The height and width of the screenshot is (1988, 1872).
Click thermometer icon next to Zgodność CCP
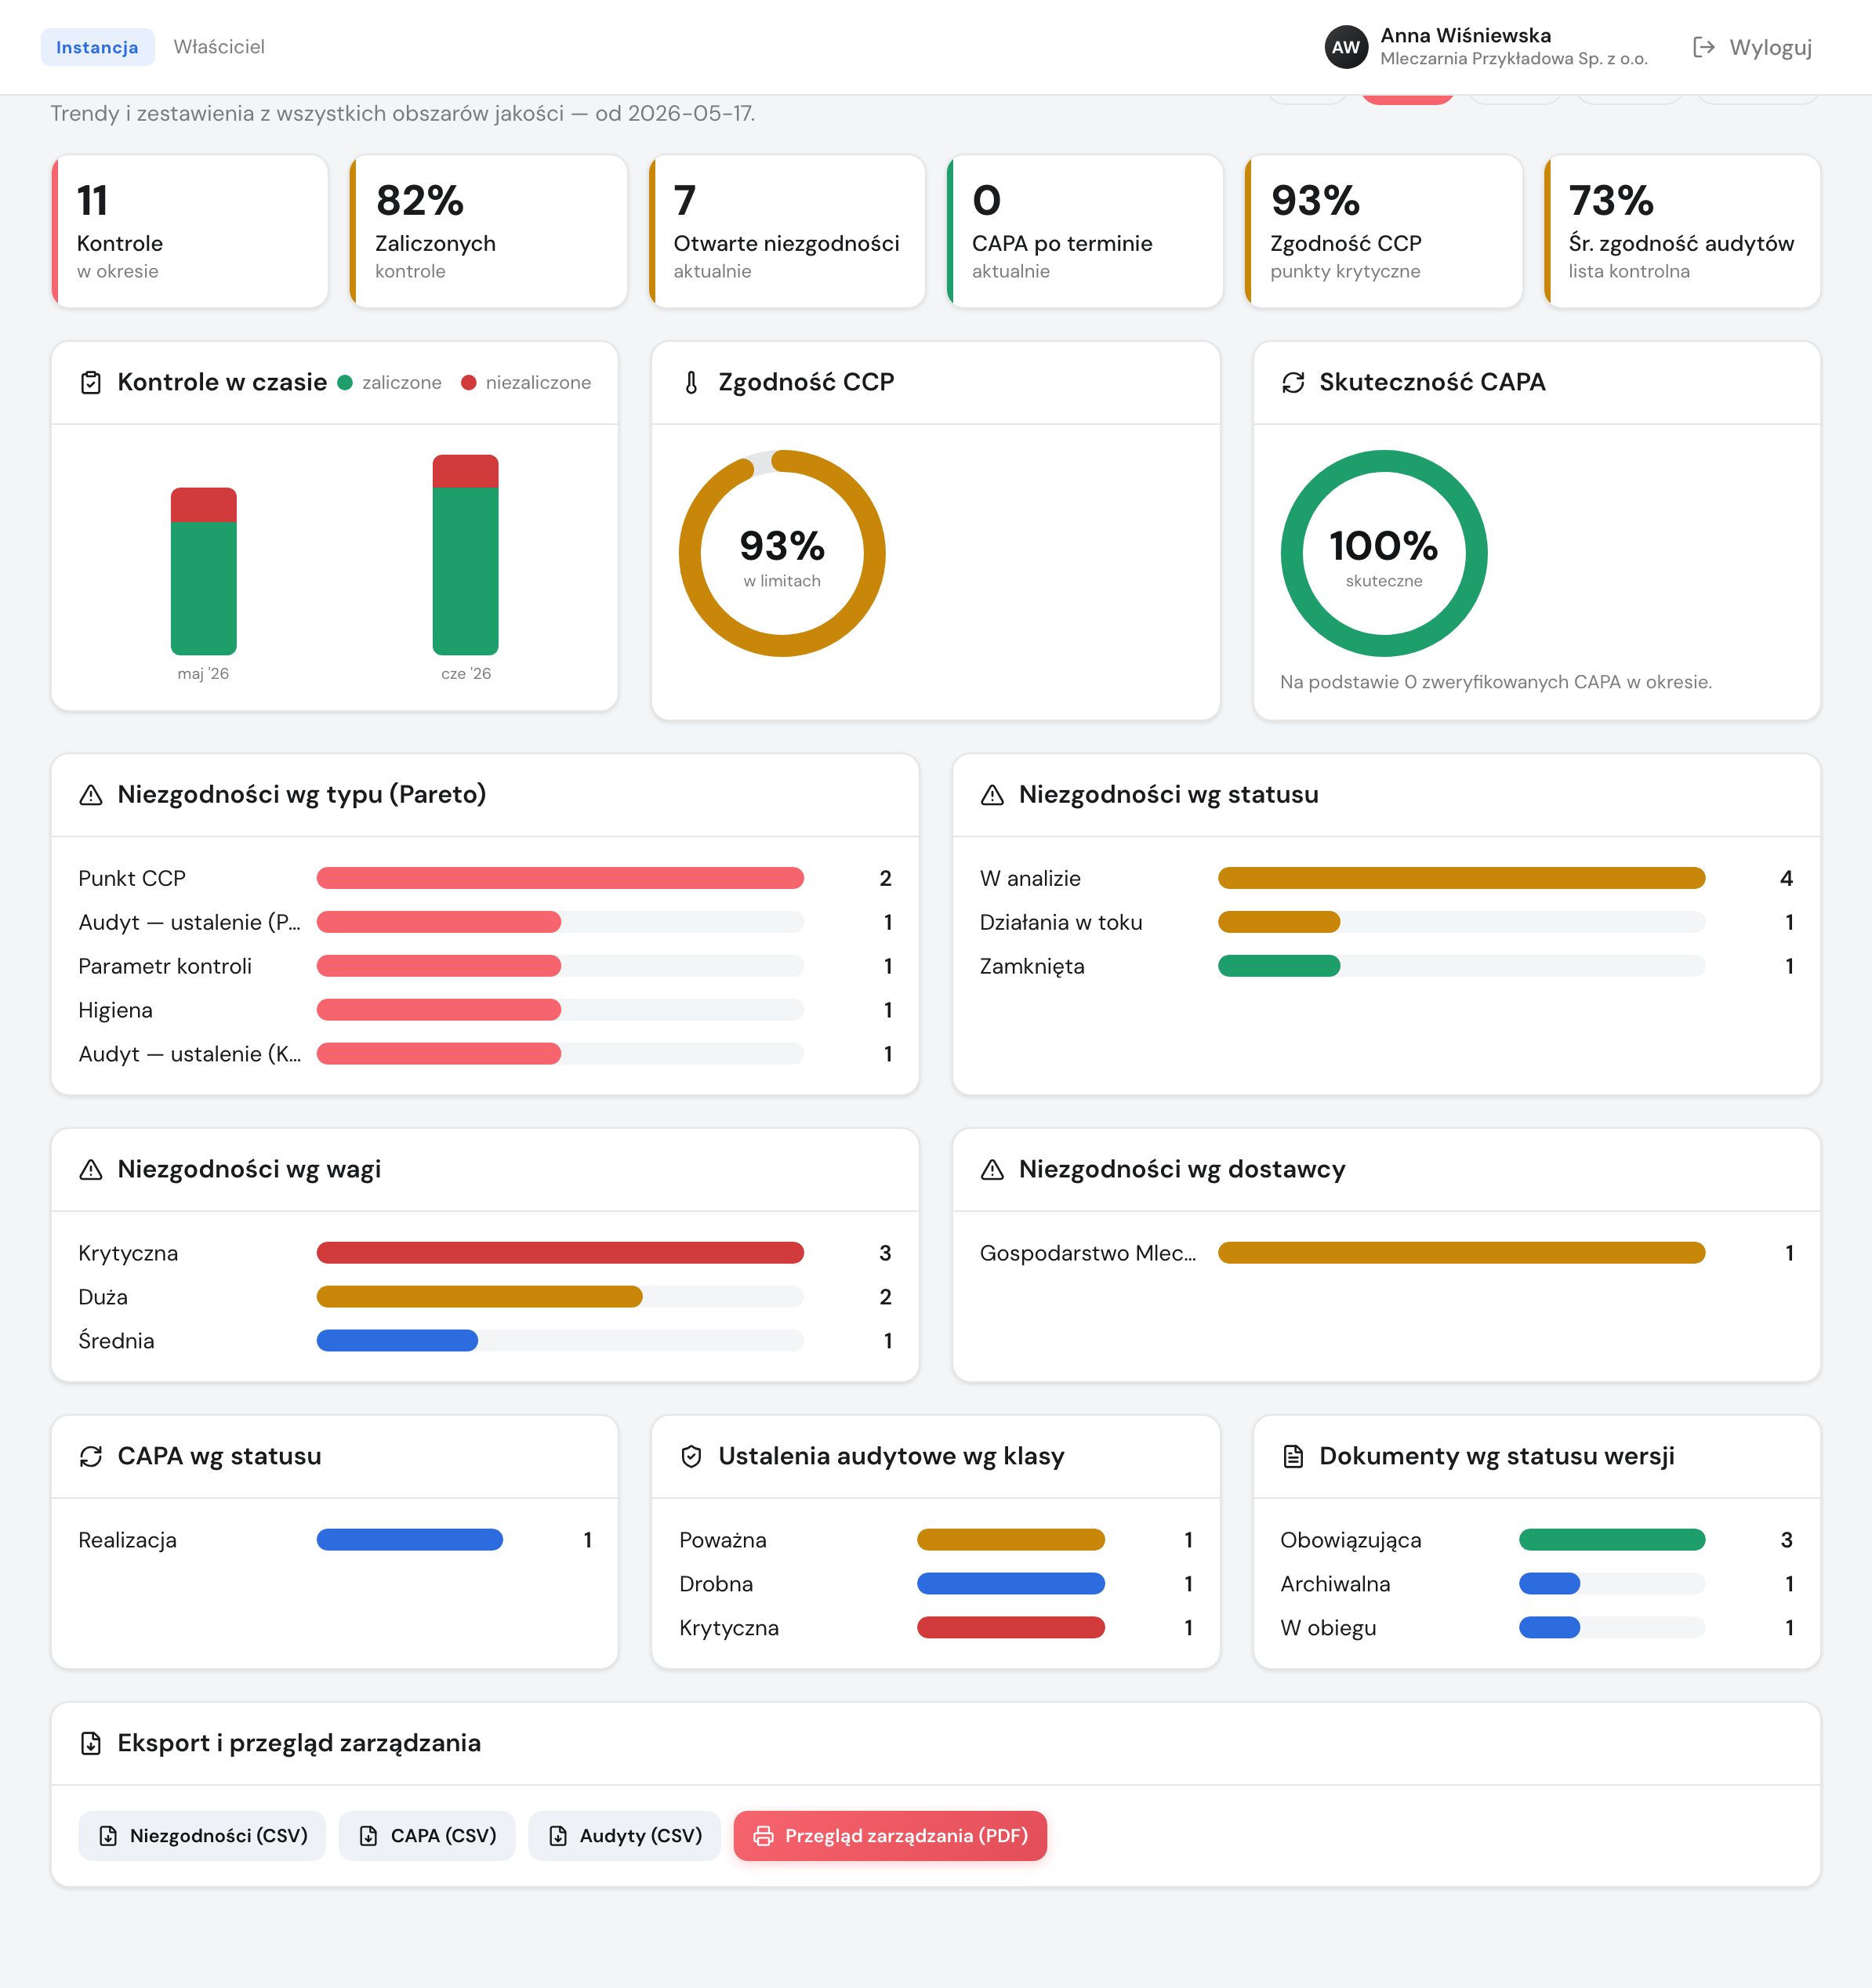691,382
